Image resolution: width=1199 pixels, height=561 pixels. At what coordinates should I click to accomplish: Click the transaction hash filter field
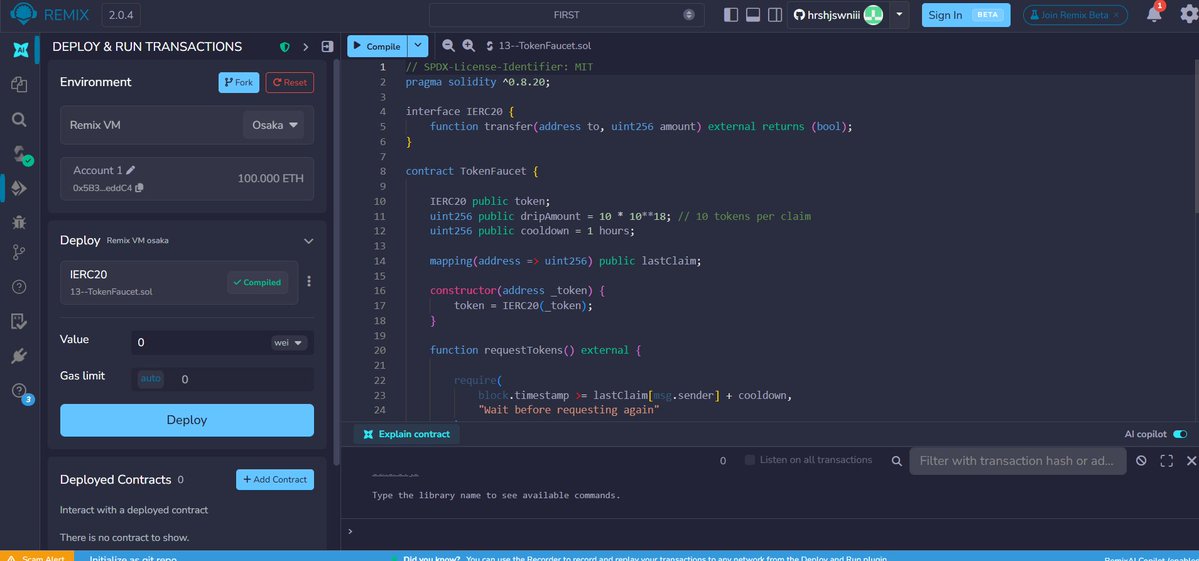[x=1017, y=461]
